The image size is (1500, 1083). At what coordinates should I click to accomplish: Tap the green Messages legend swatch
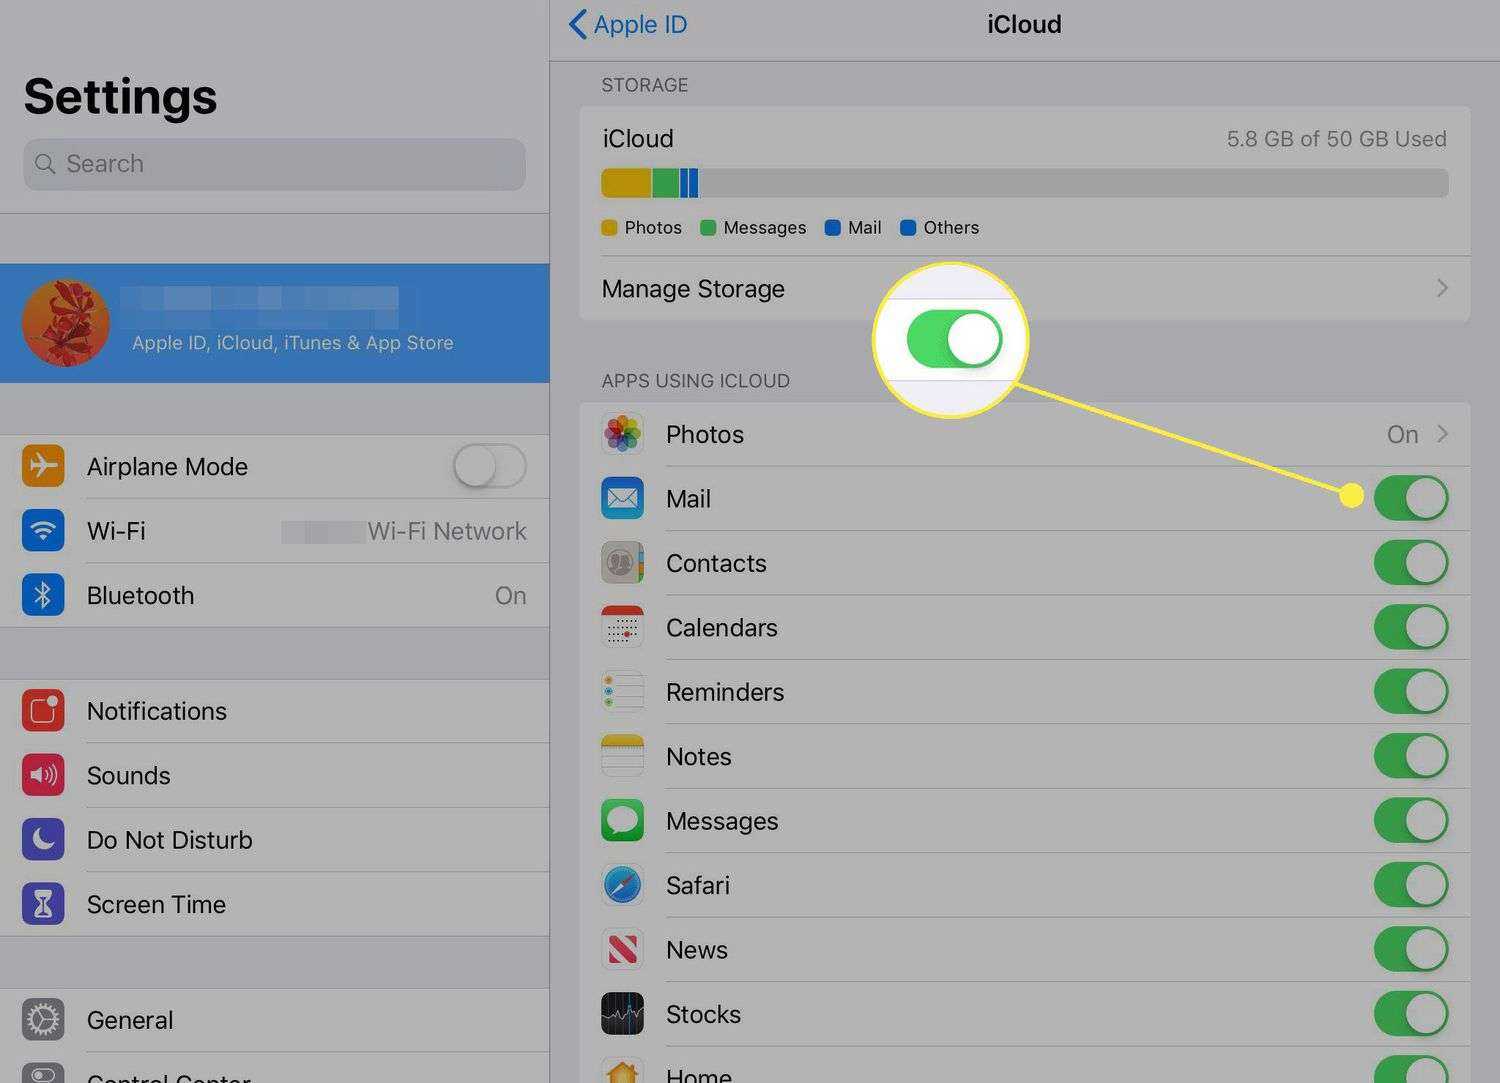[708, 228]
